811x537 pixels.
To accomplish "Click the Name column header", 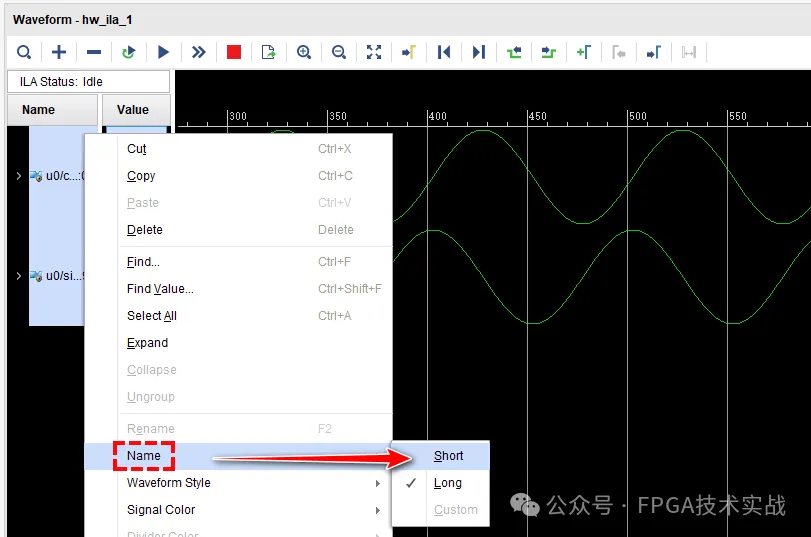I will click(39, 110).
